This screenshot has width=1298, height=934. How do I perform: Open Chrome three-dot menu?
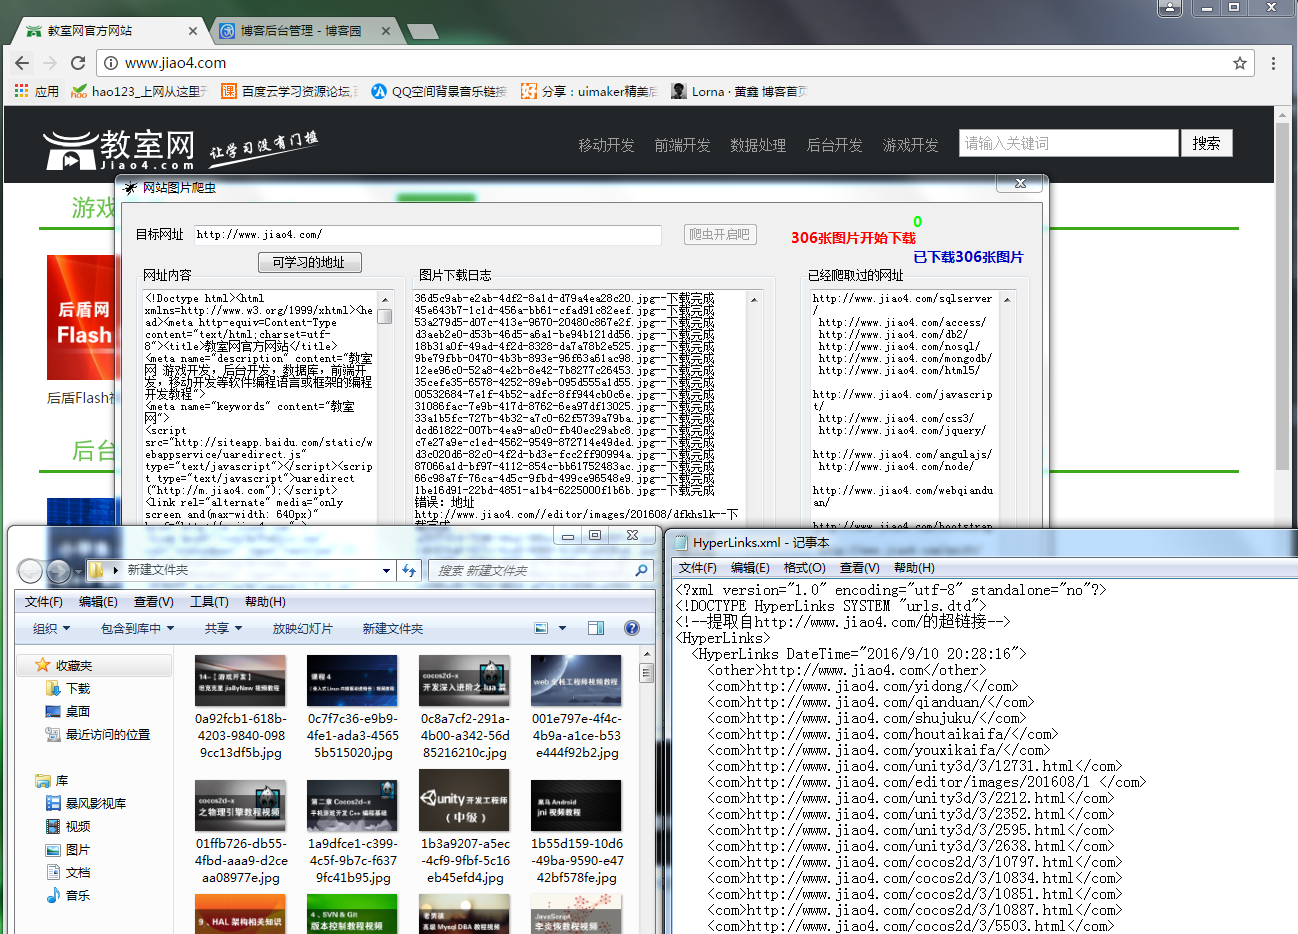tap(1273, 63)
